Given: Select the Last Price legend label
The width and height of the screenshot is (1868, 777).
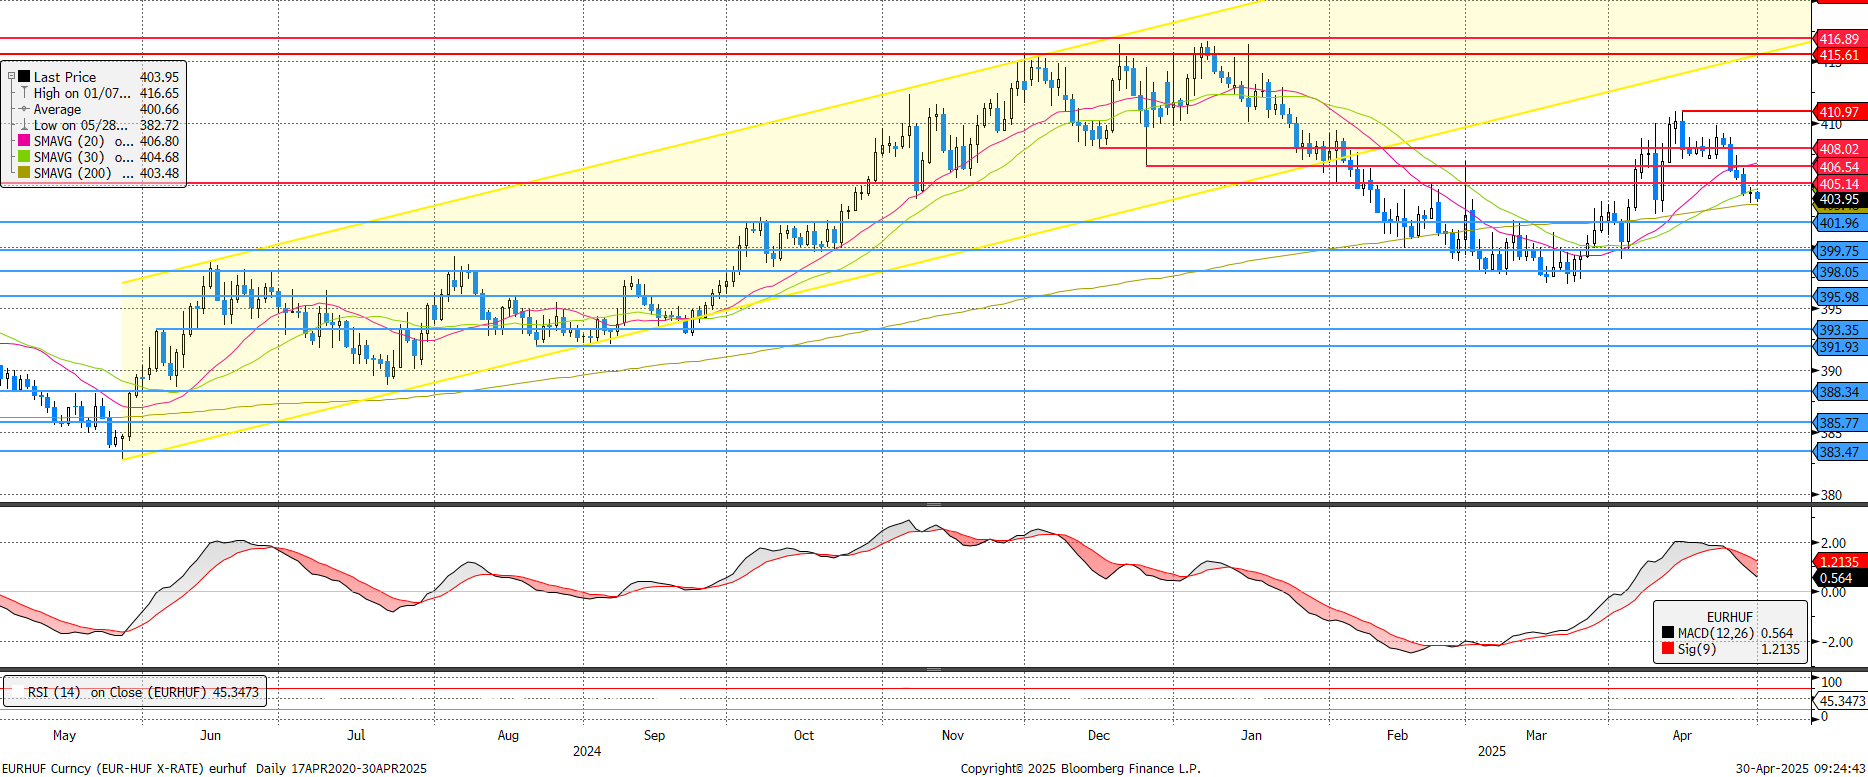Looking at the screenshot, I should click(65, 77).
